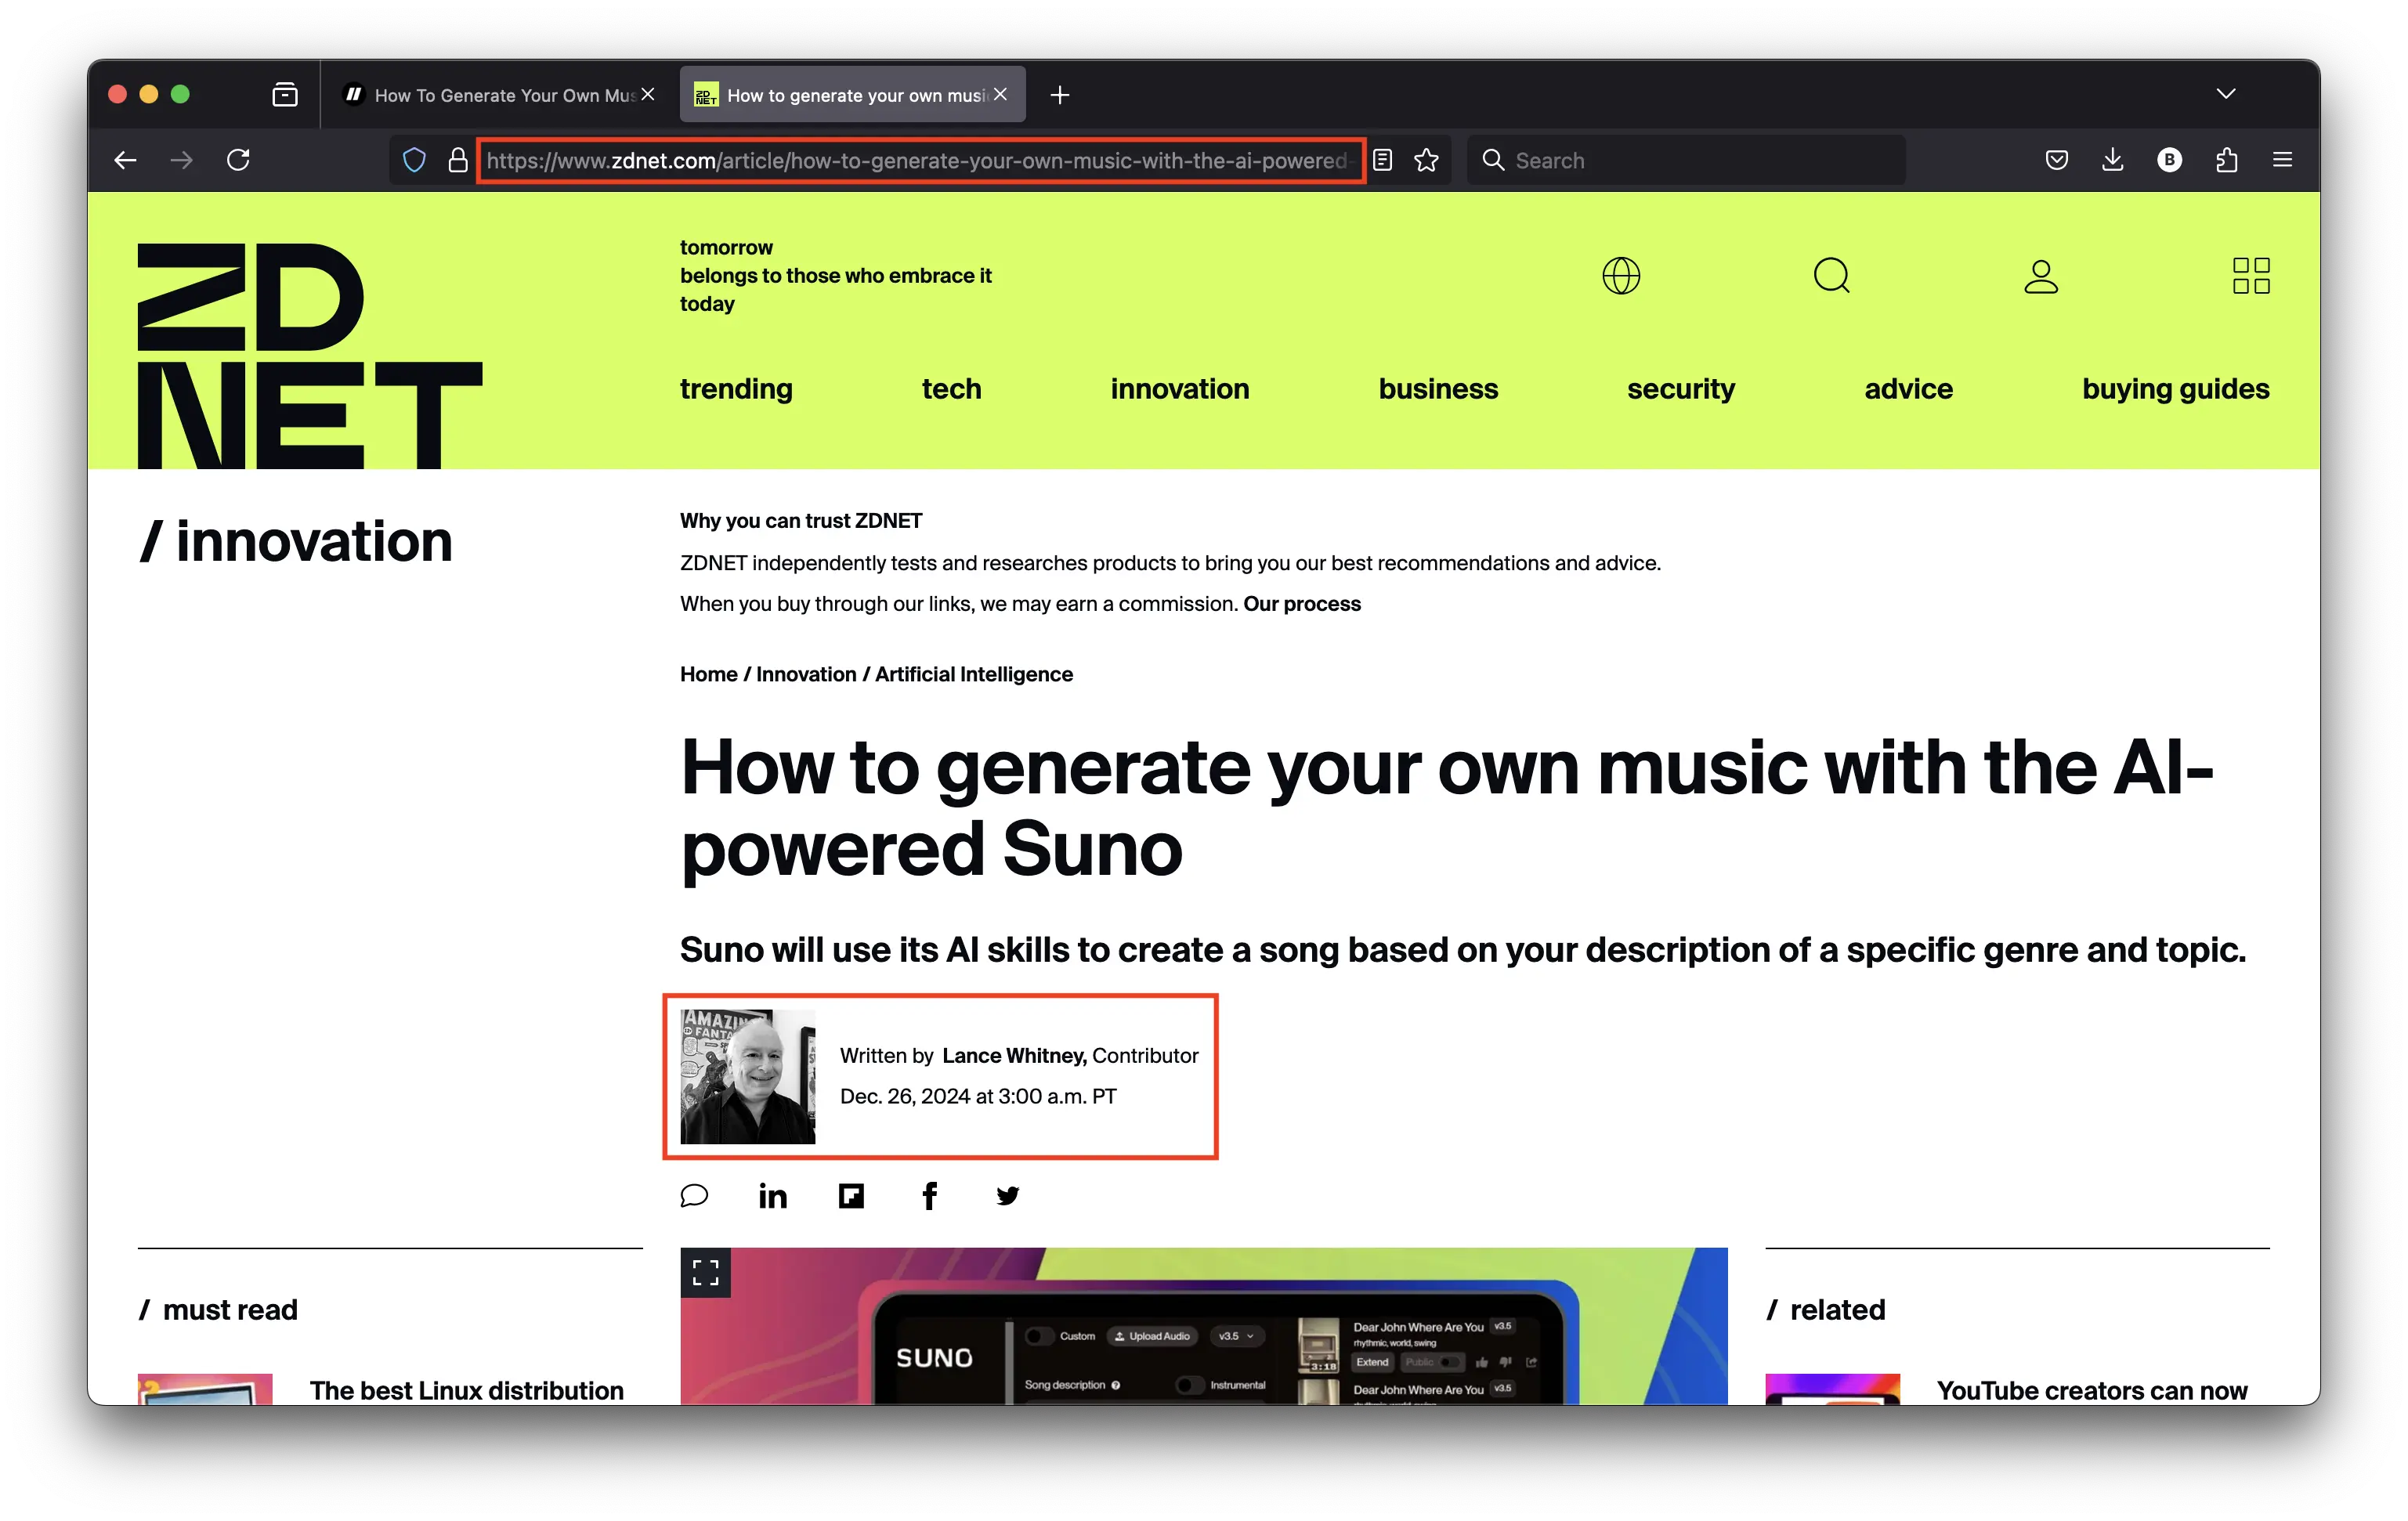The width and height of the screenshot is (2408, 1521).
Task: Open The best Linux distribution article
Action: (x=466, y=1390)
